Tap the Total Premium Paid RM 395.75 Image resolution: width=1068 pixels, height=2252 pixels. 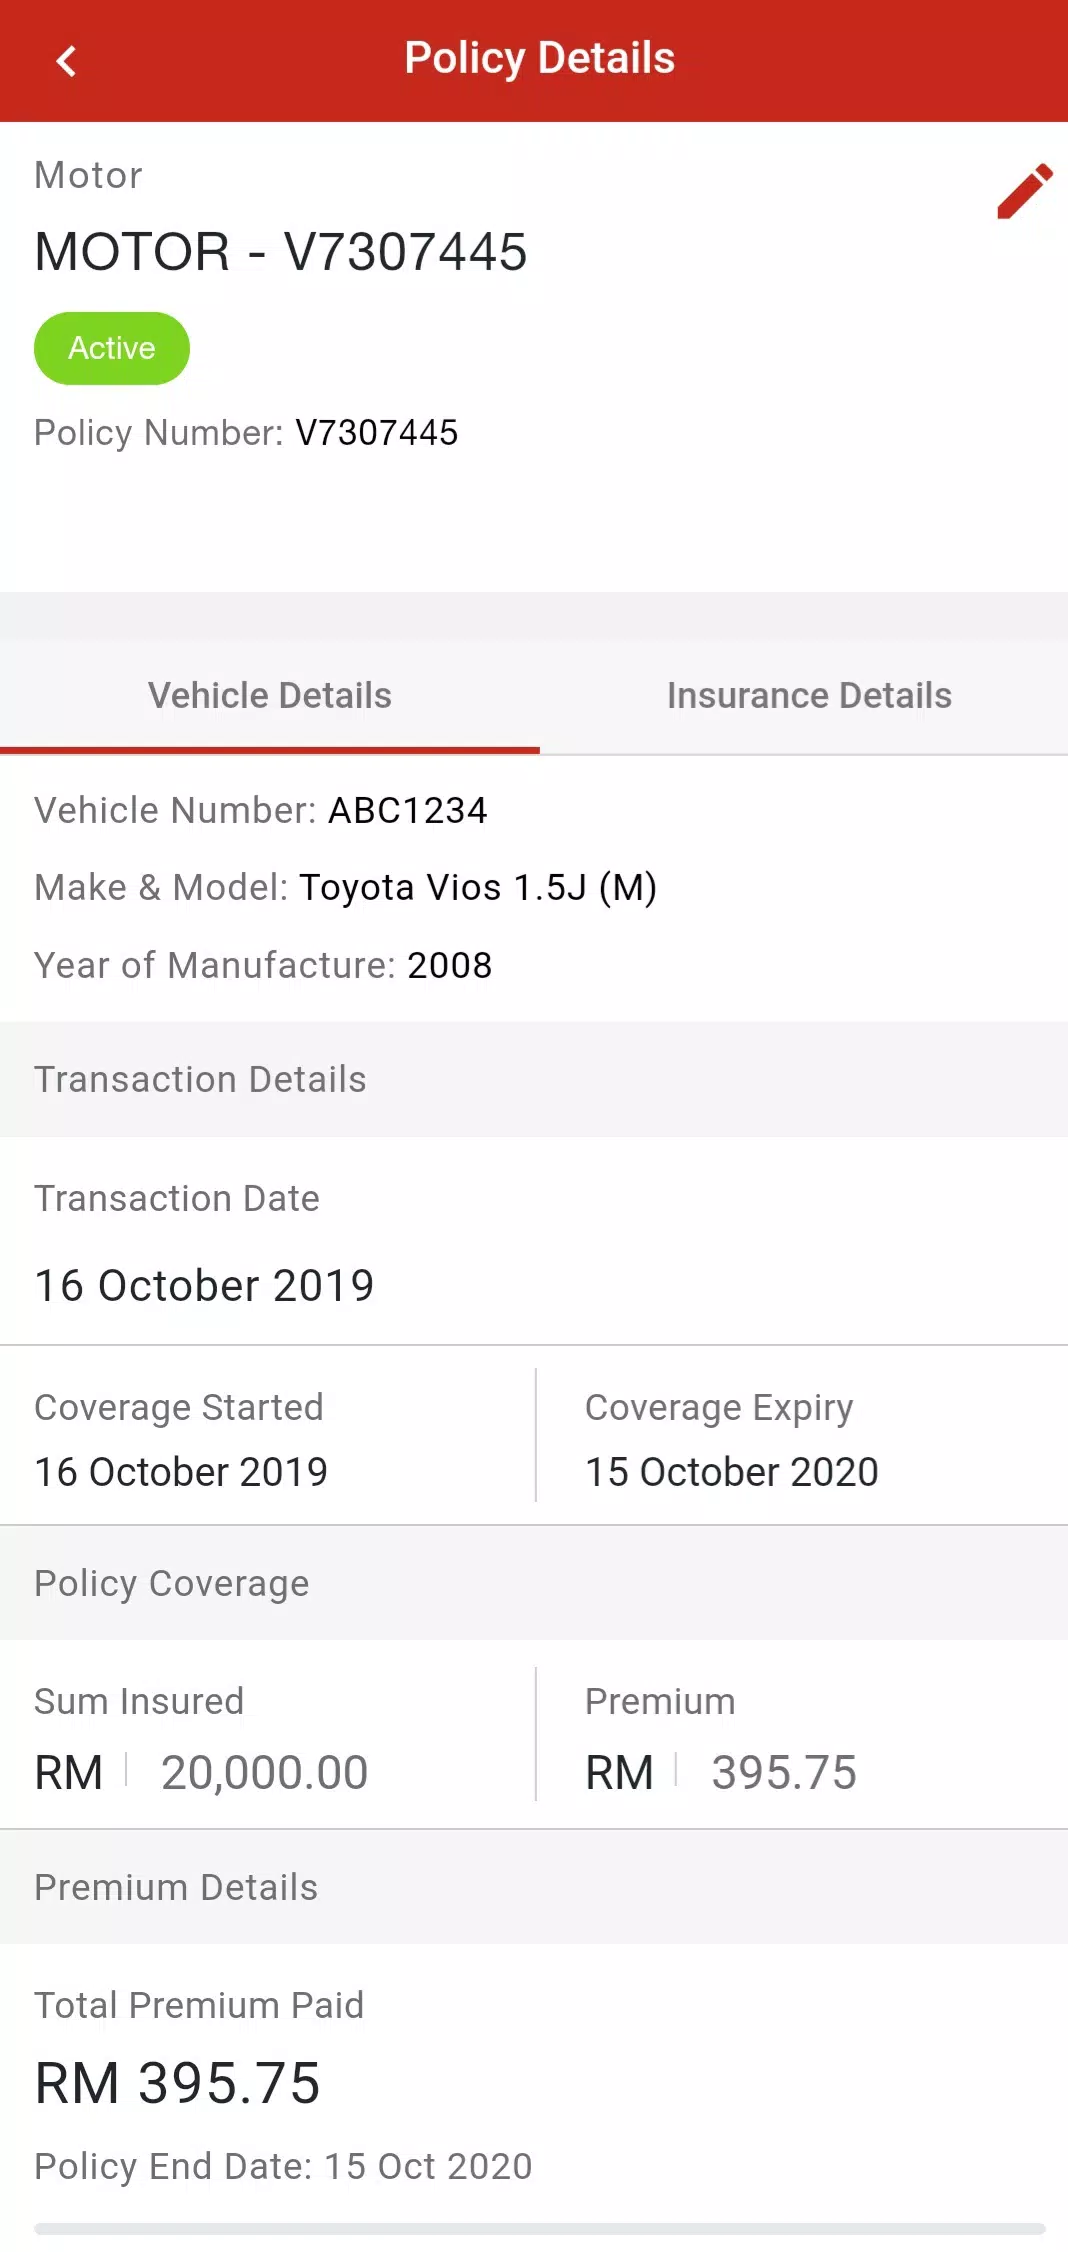pyautogui.click(x=178, y=2084)
